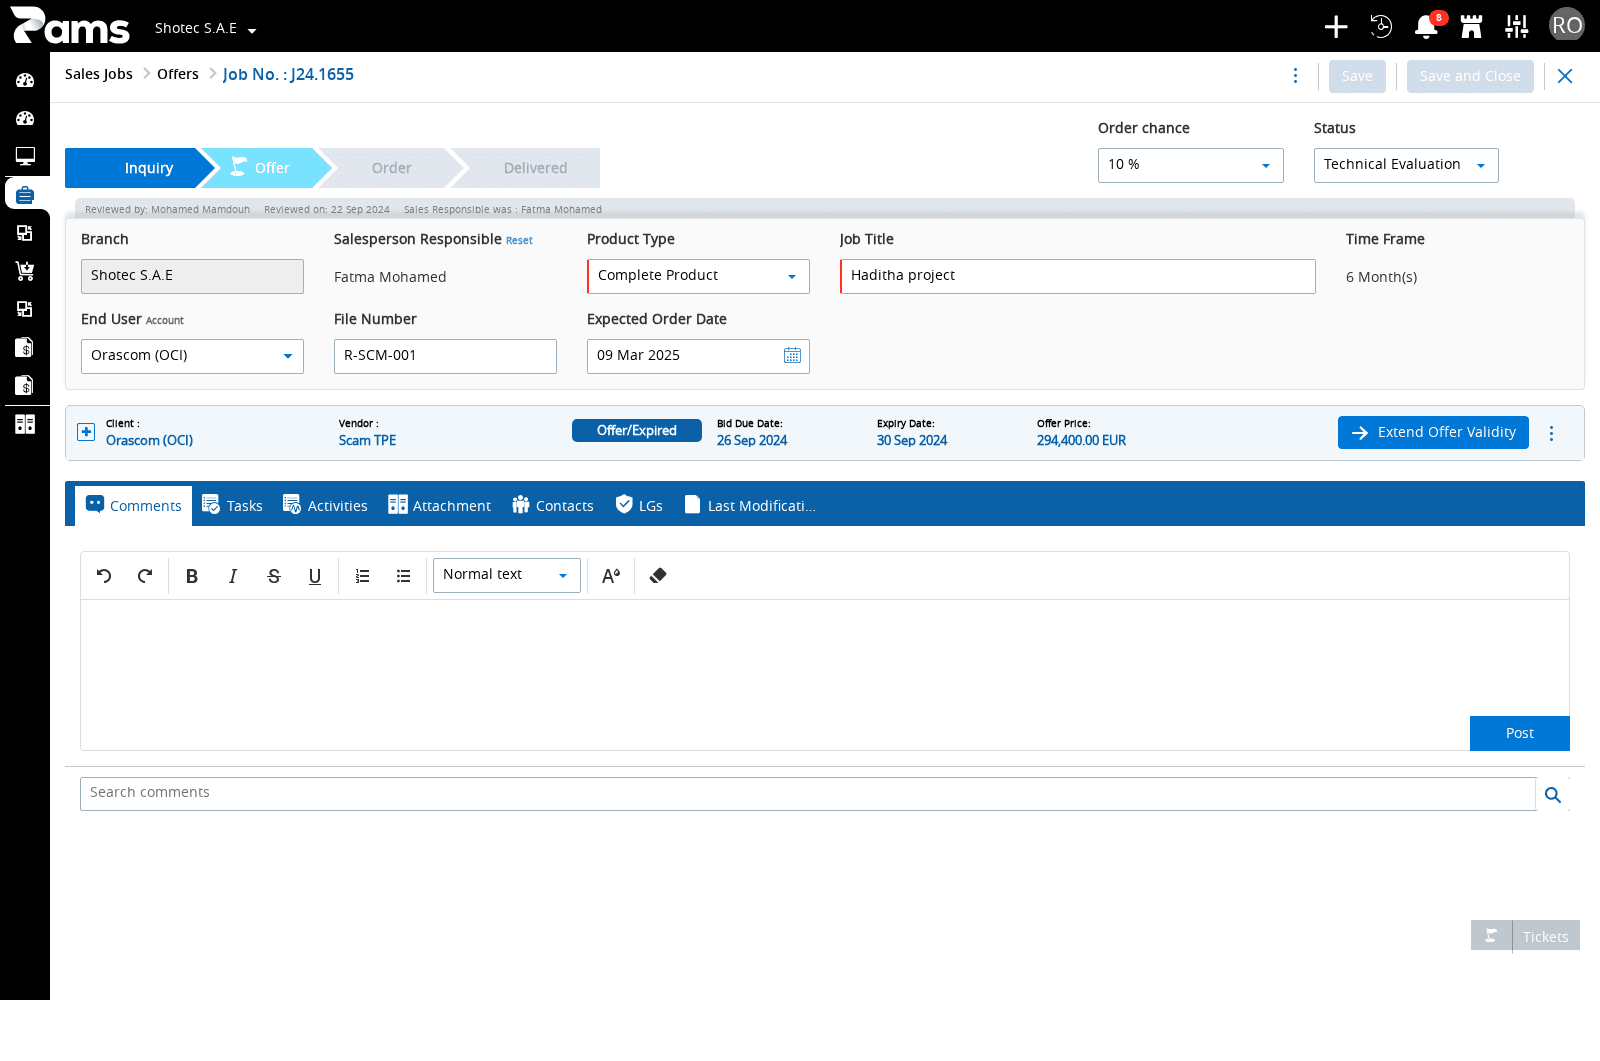Switch to the Attachment tab
Screen dimensions: 1600x1061
click(439, 506)
